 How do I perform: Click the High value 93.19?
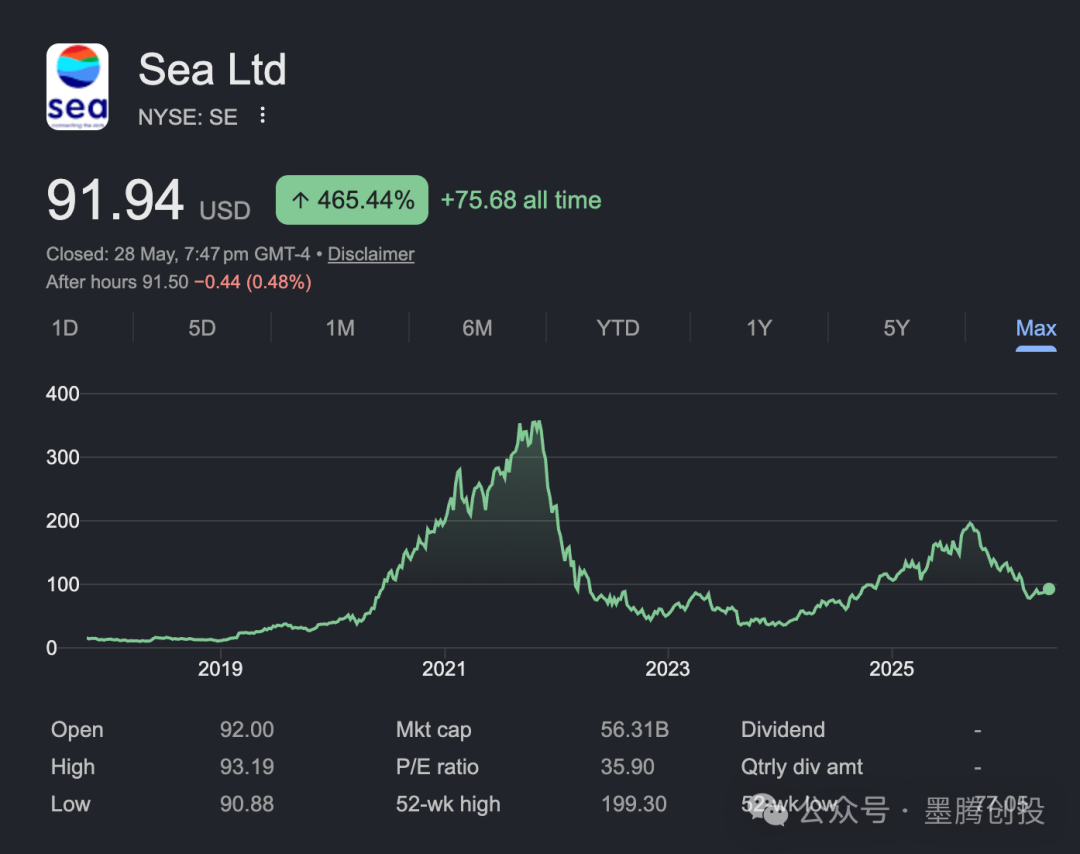pos(247,767)
